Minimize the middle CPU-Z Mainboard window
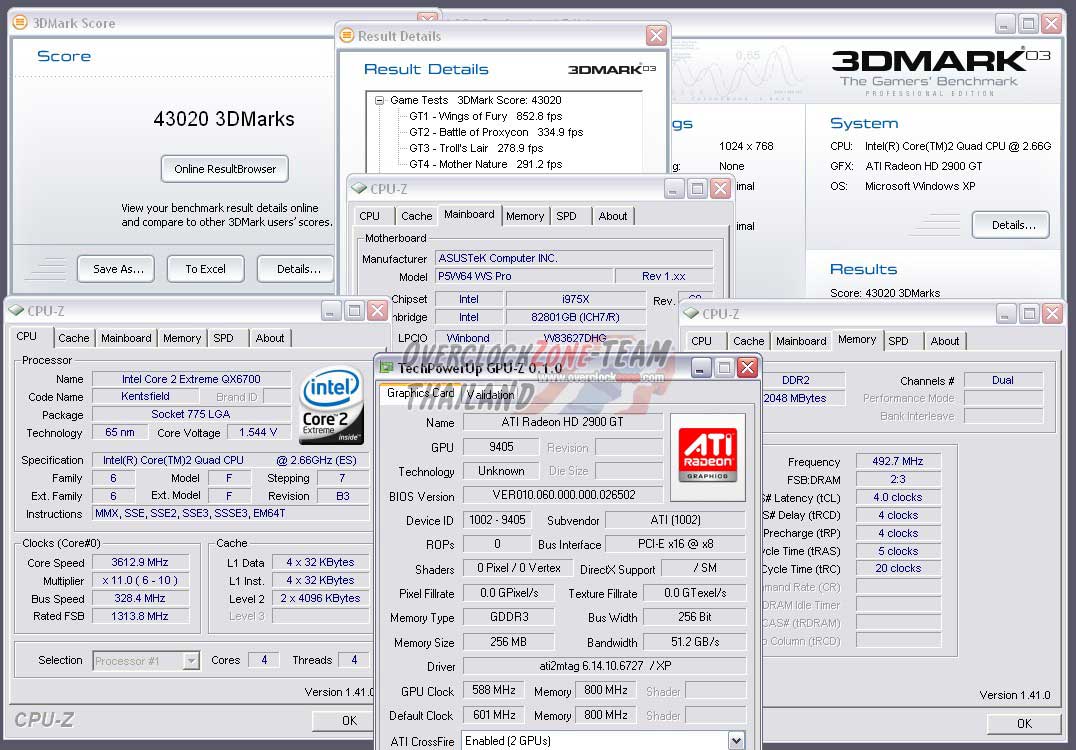1076x750 pixels. (674, 188)
